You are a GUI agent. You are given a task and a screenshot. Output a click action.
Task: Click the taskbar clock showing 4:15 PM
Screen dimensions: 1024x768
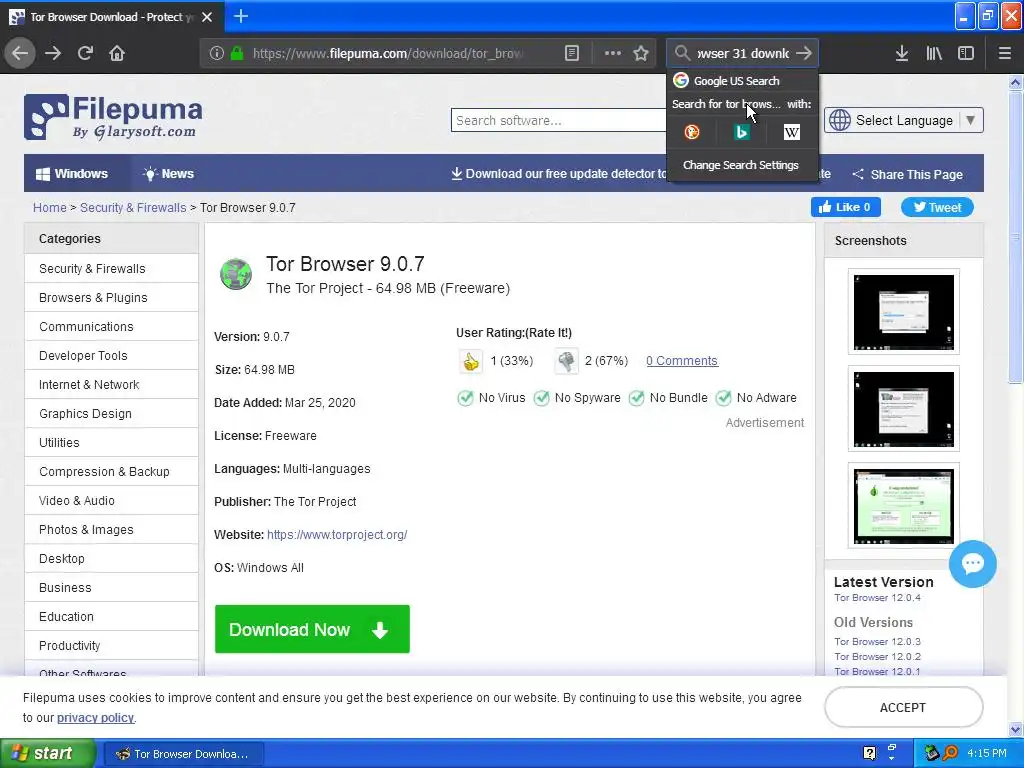click(x=987, y=753)
